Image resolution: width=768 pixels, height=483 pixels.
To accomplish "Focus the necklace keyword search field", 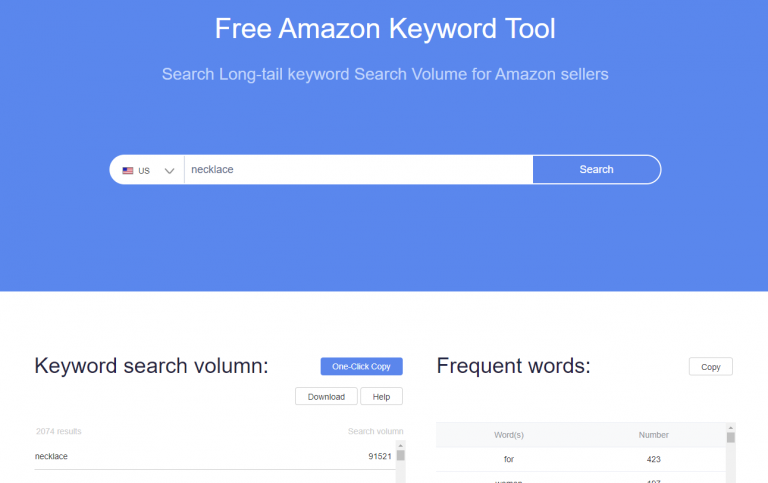I will pos(359,169).
